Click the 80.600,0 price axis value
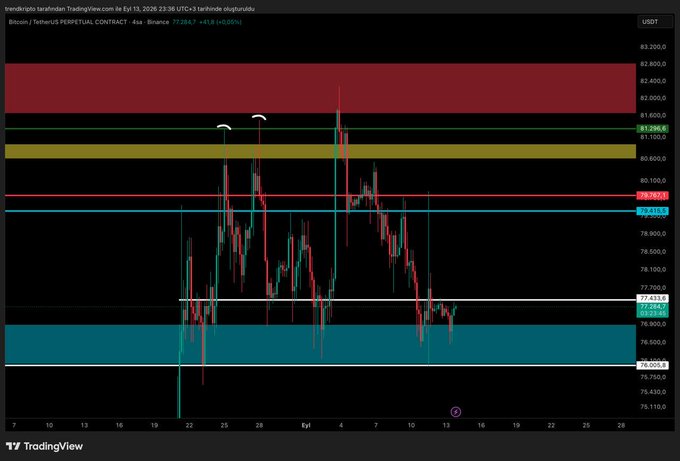Viewport: 680px width, 461px height. tap(653, 159)
